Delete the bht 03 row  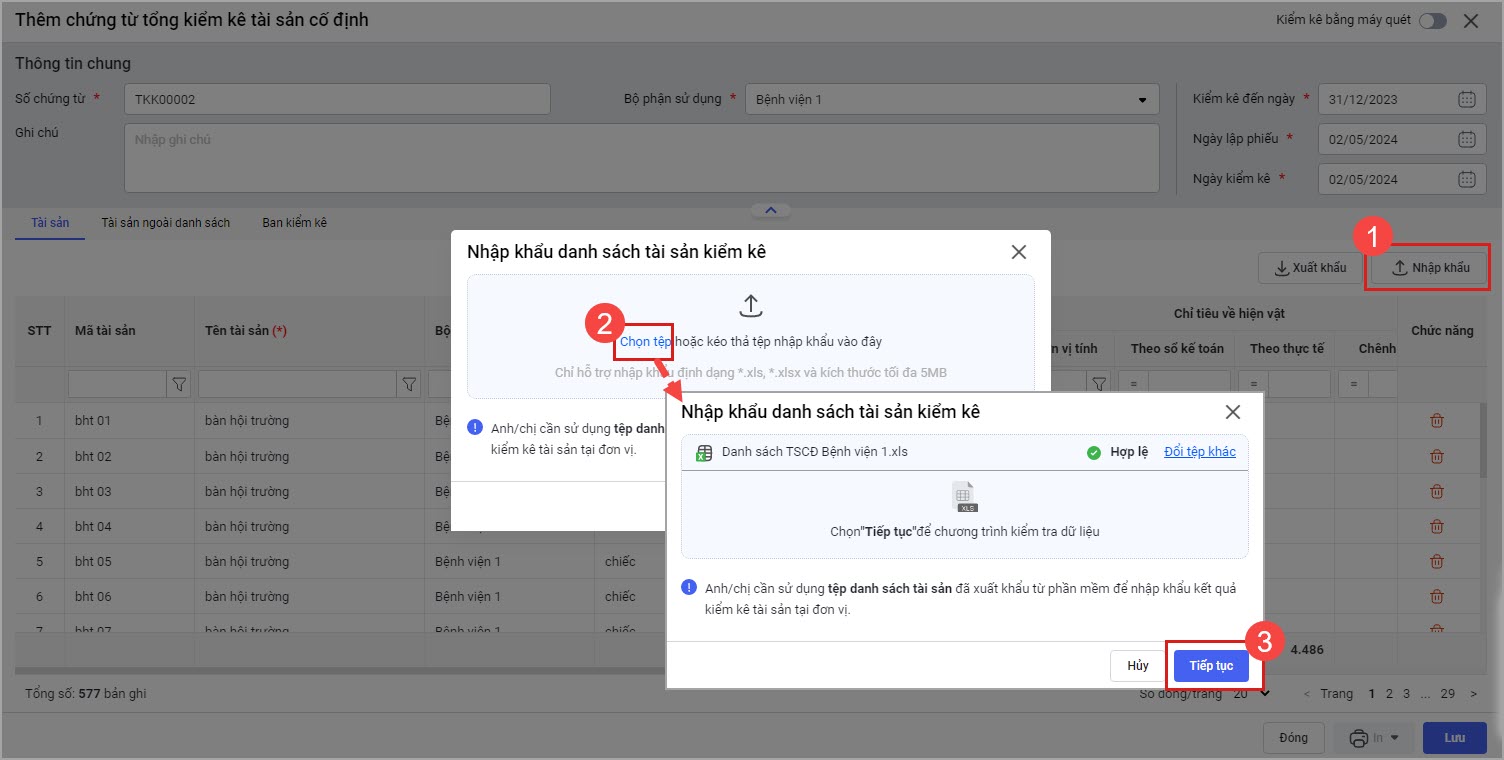coord(1437,491)
